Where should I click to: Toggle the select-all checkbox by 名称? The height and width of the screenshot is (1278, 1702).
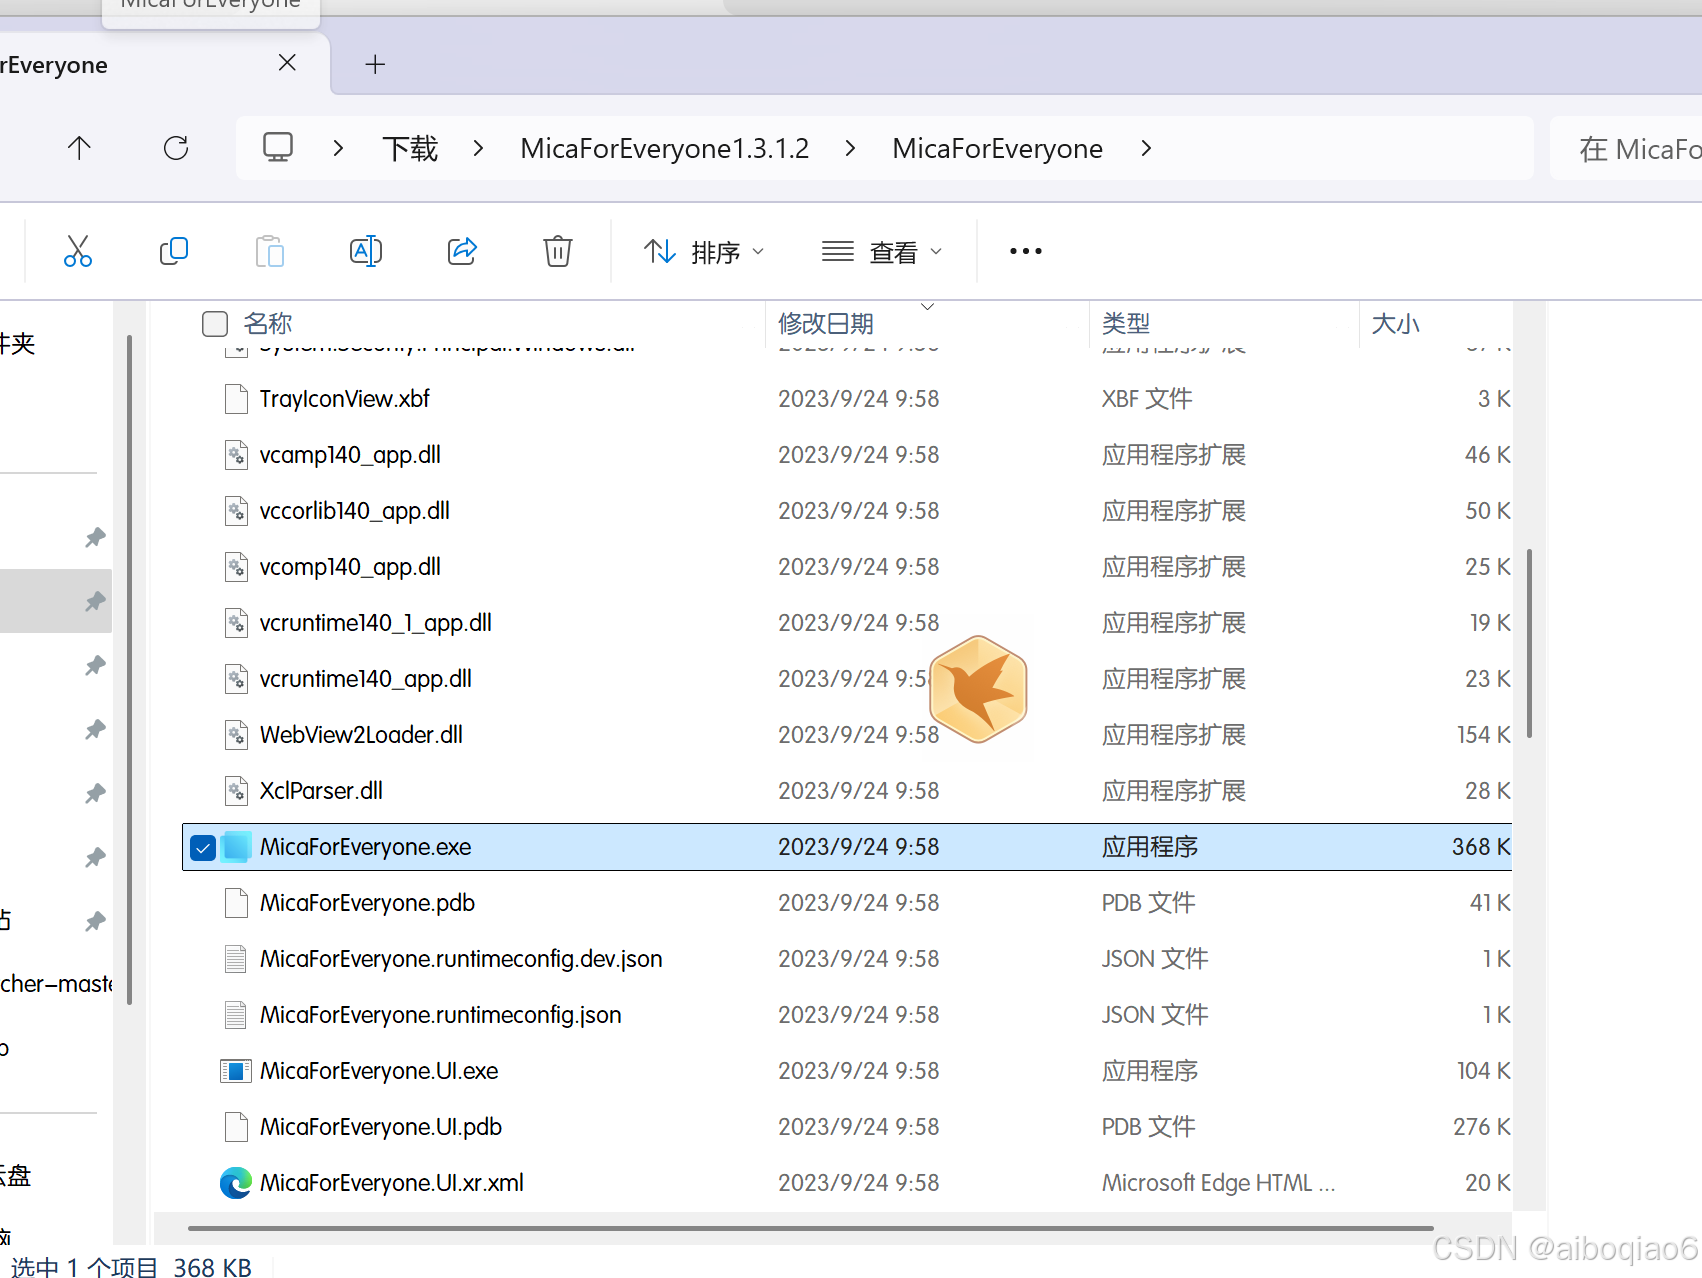(x=215, y=324)
